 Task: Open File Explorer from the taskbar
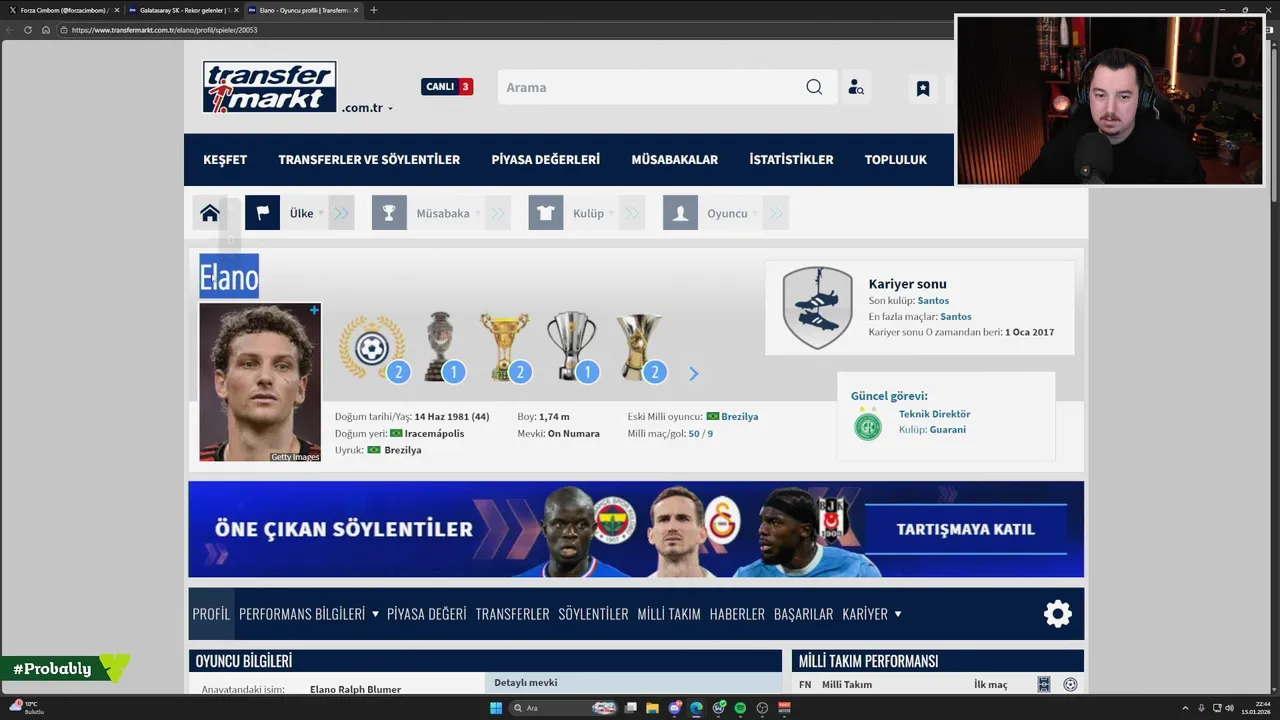click(x=652, y=708)
